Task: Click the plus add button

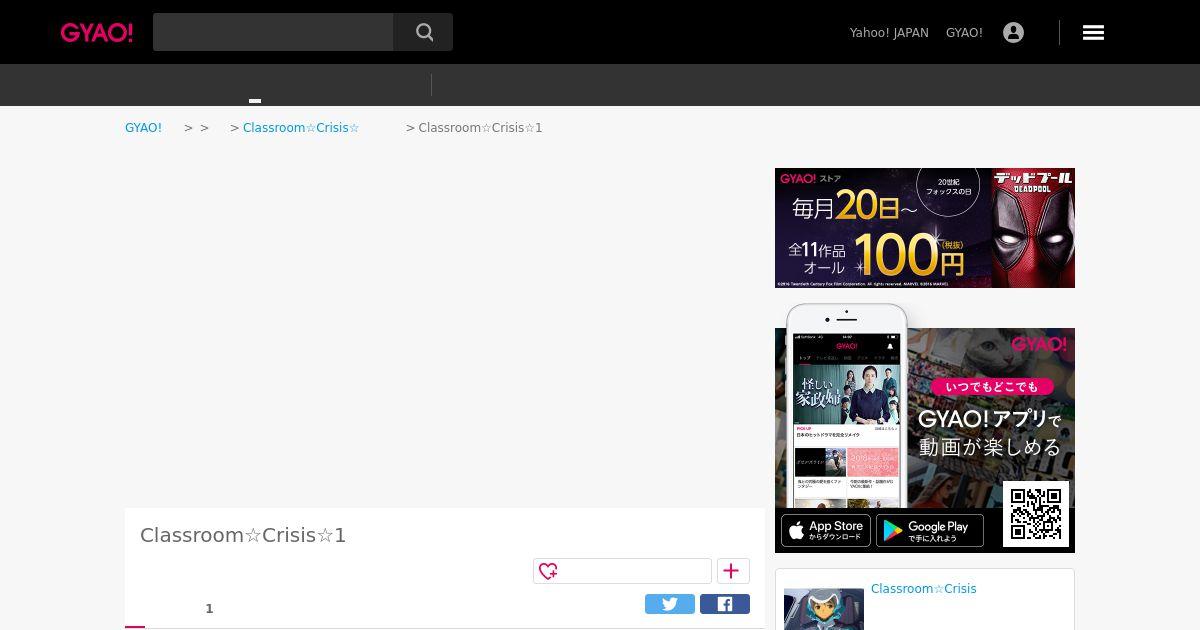Action: [x=733, y=571]
